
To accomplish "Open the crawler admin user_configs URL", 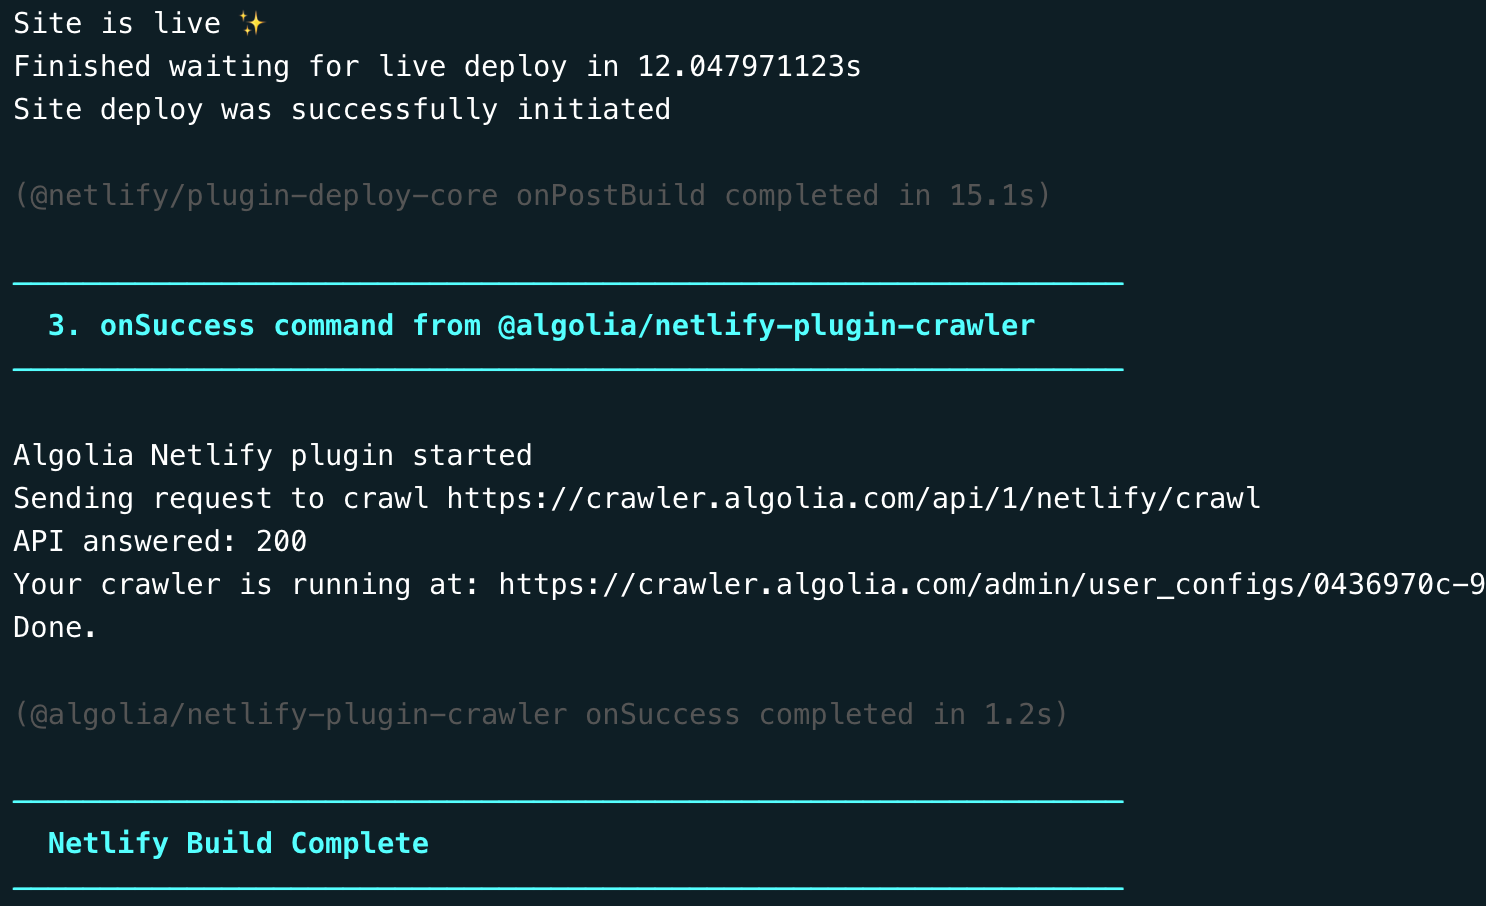I will pos(990,584).
